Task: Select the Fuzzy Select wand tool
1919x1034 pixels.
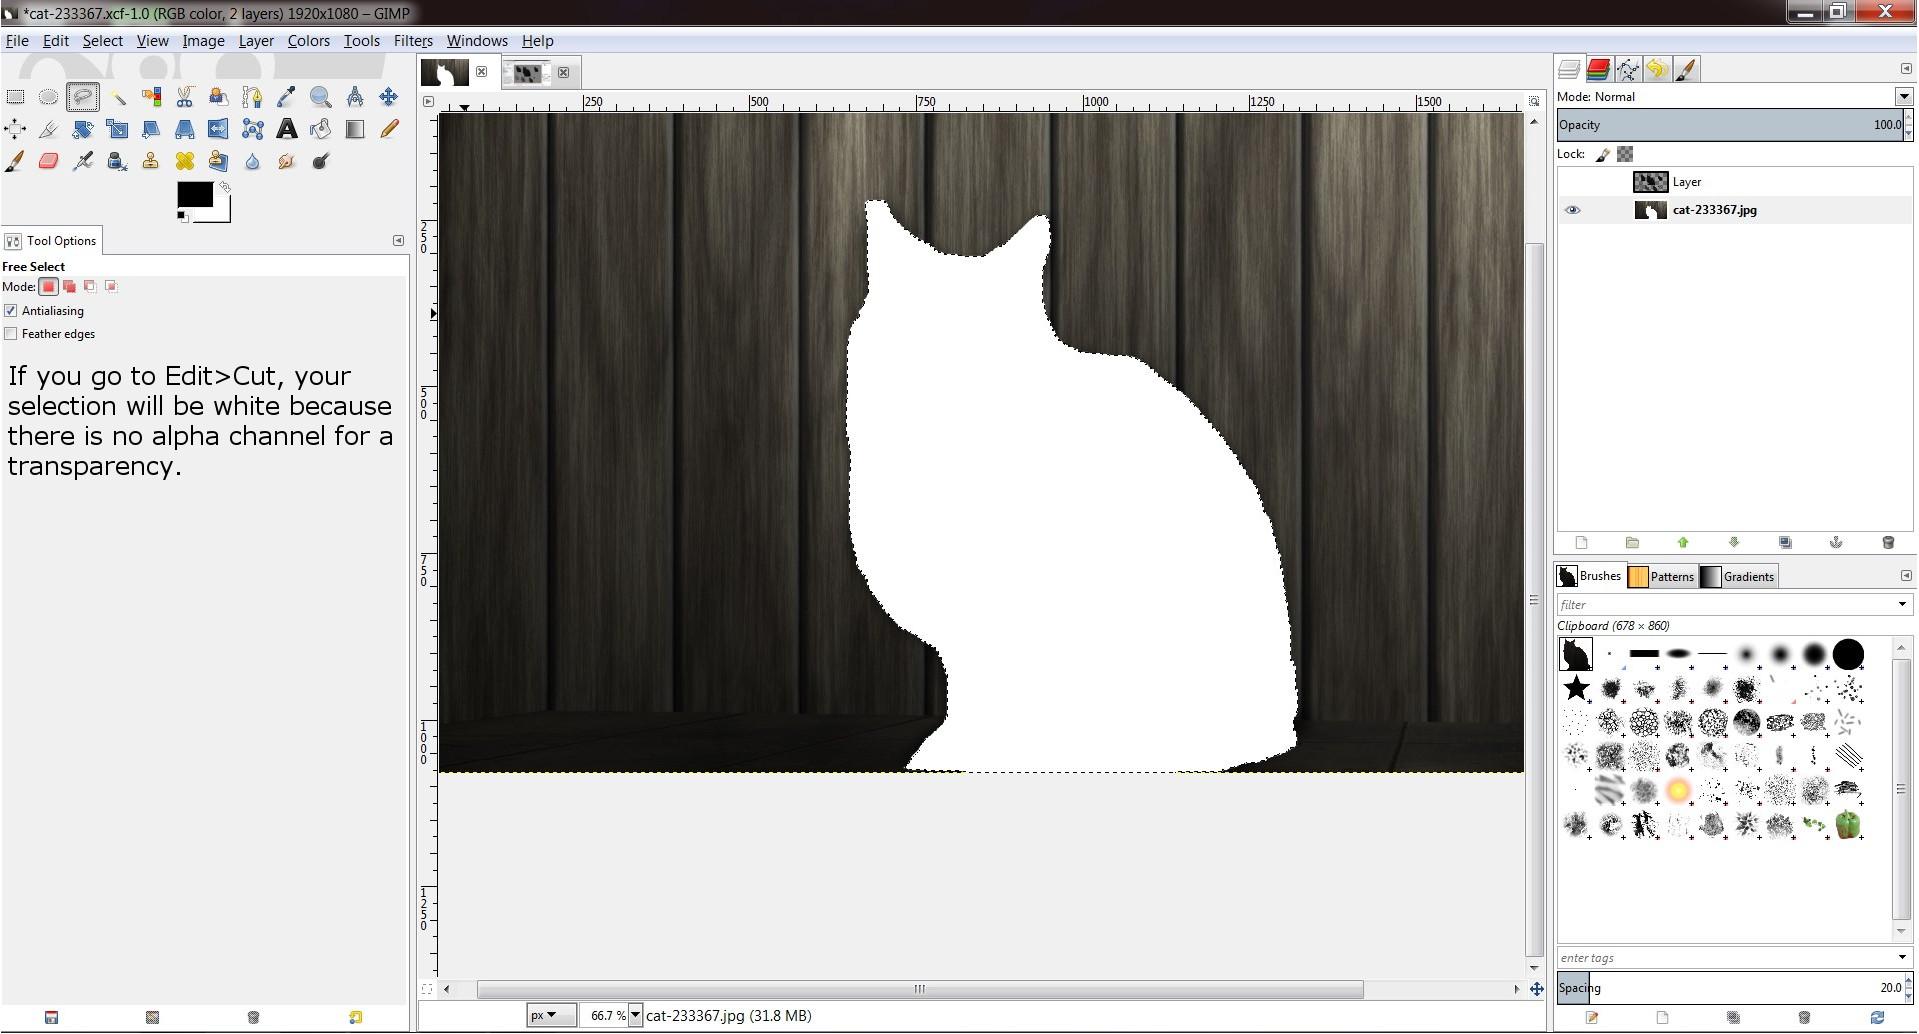Action: [118, 97]
